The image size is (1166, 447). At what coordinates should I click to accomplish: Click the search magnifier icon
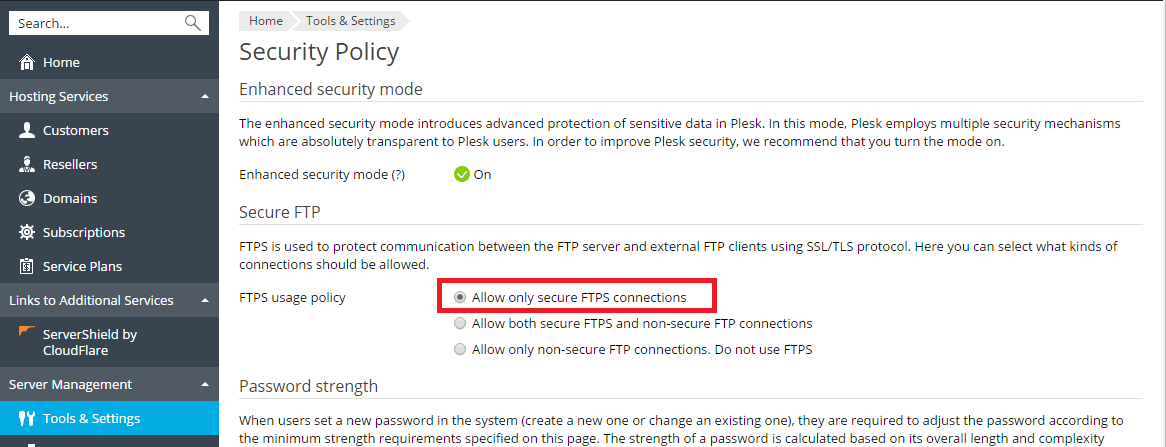(193, 23)
